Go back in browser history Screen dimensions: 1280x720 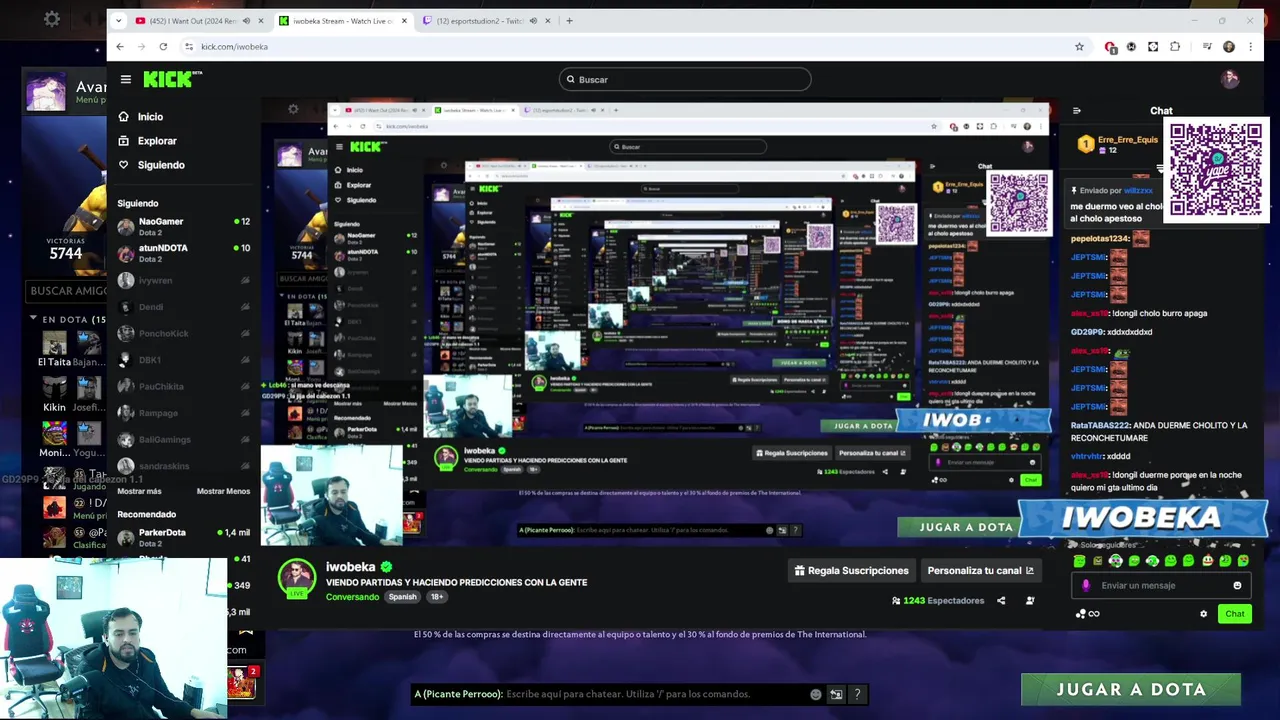click(x=120, y=46)
